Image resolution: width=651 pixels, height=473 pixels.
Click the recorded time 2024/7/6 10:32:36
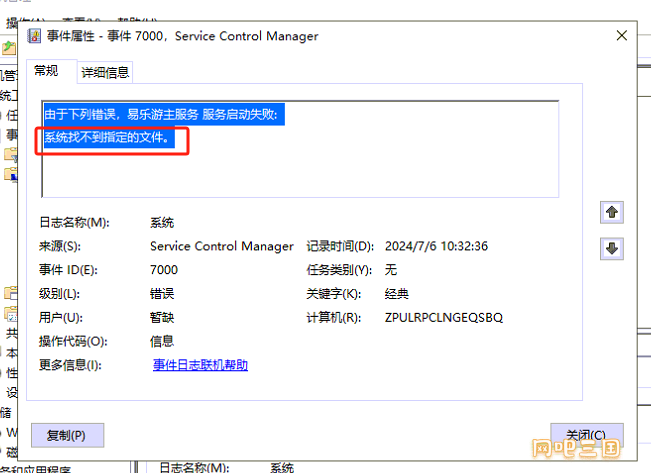pyautogui.click(x=436, y=246)
